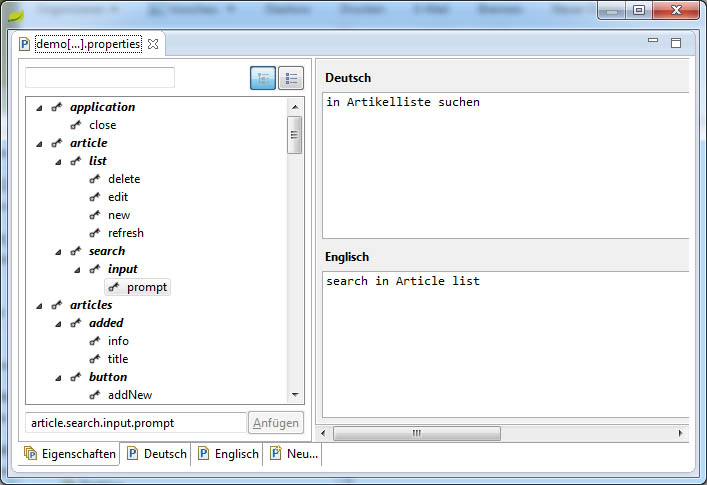Collapse the articles tree node
Viewport: 707px width, 485px height.
pos(39,306)
